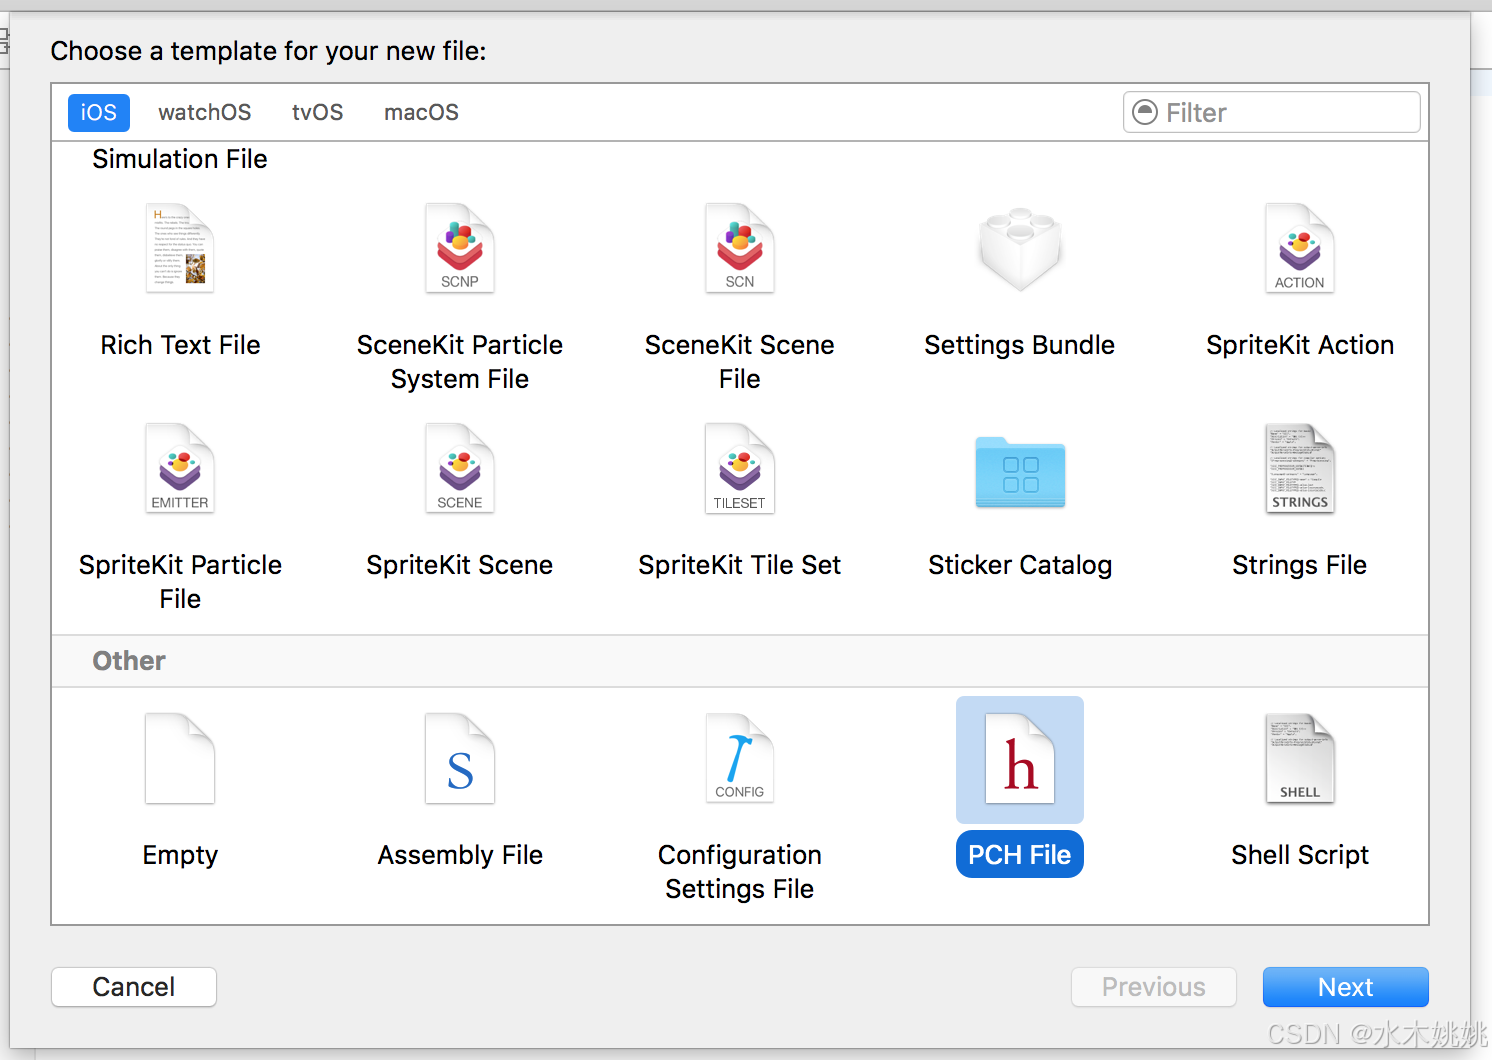Switch to the watchOS platform tab
This screenshot has height=1060, width=1492.
point(205,112)
